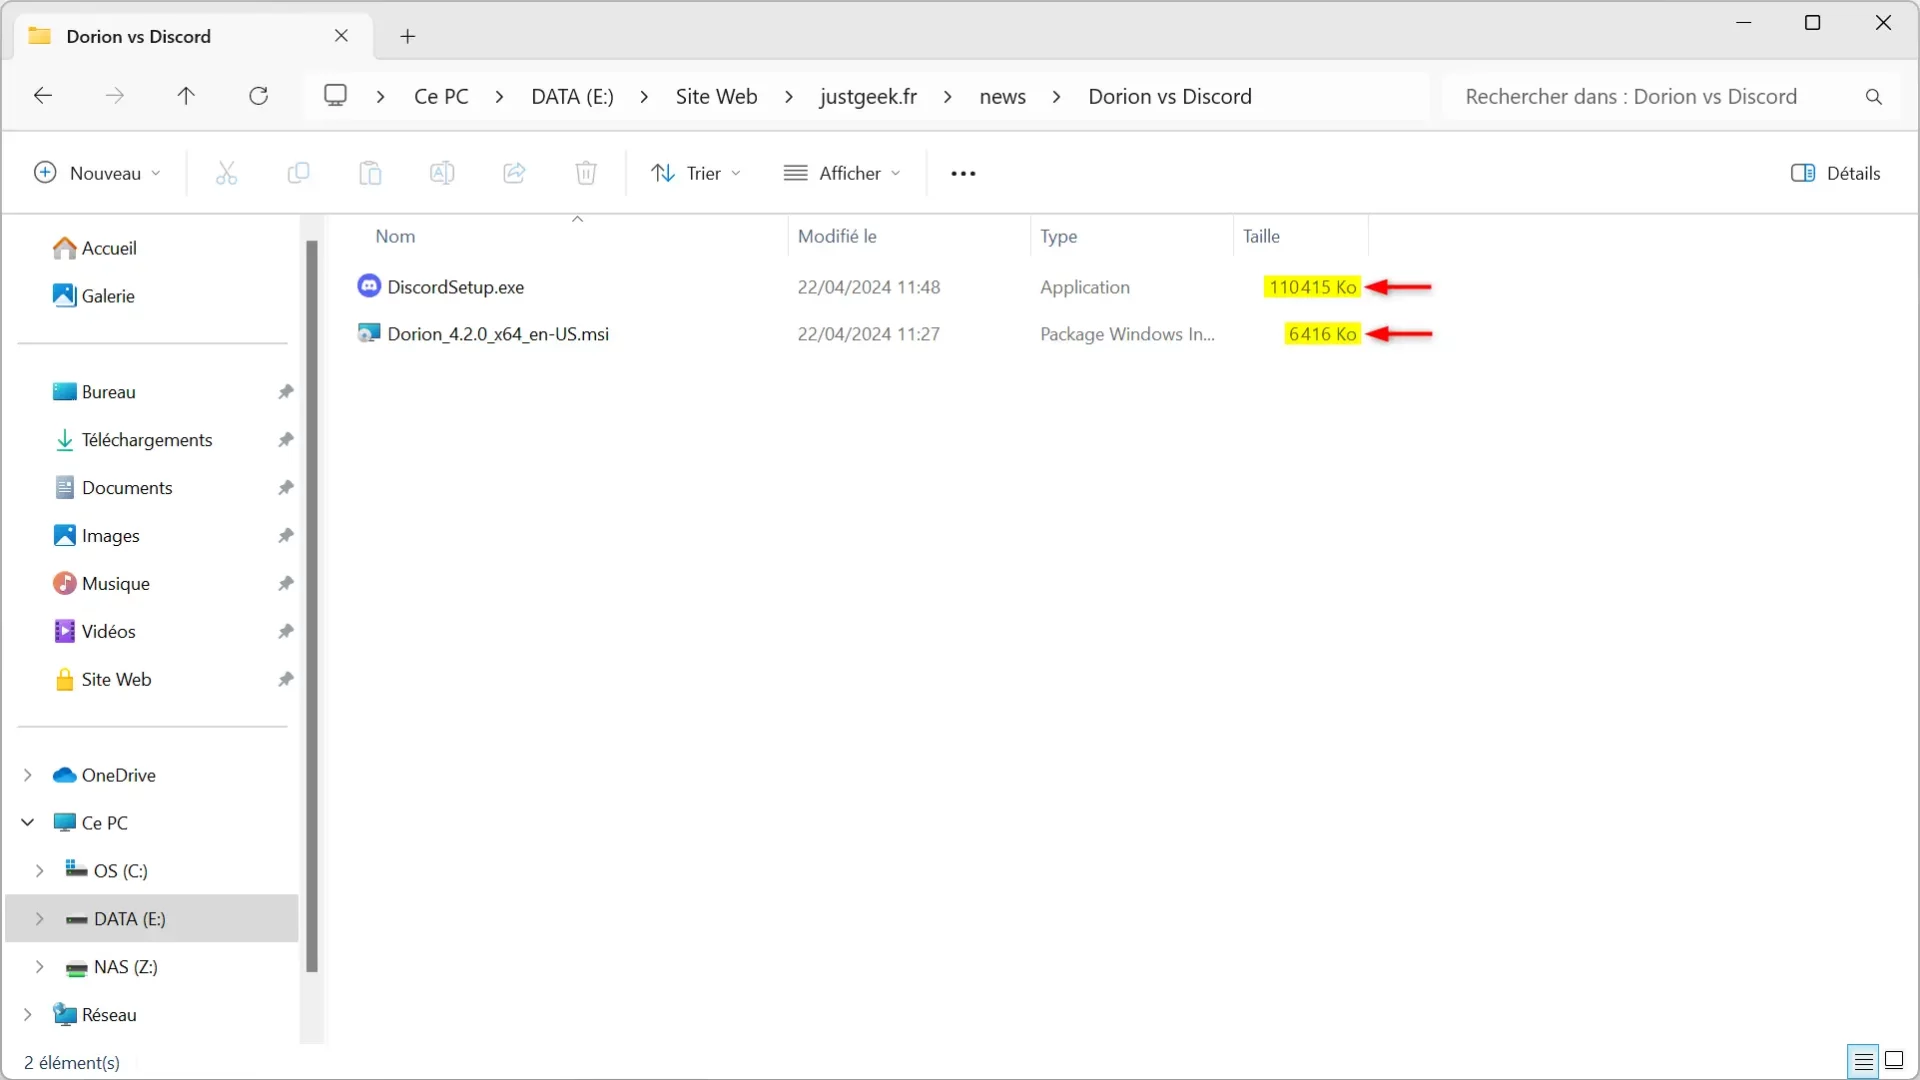Image resolution: width=1920 pixels, height=1080 pixels.
Task: Open the Nouveau dropdown menu
Action: (97, 173)
